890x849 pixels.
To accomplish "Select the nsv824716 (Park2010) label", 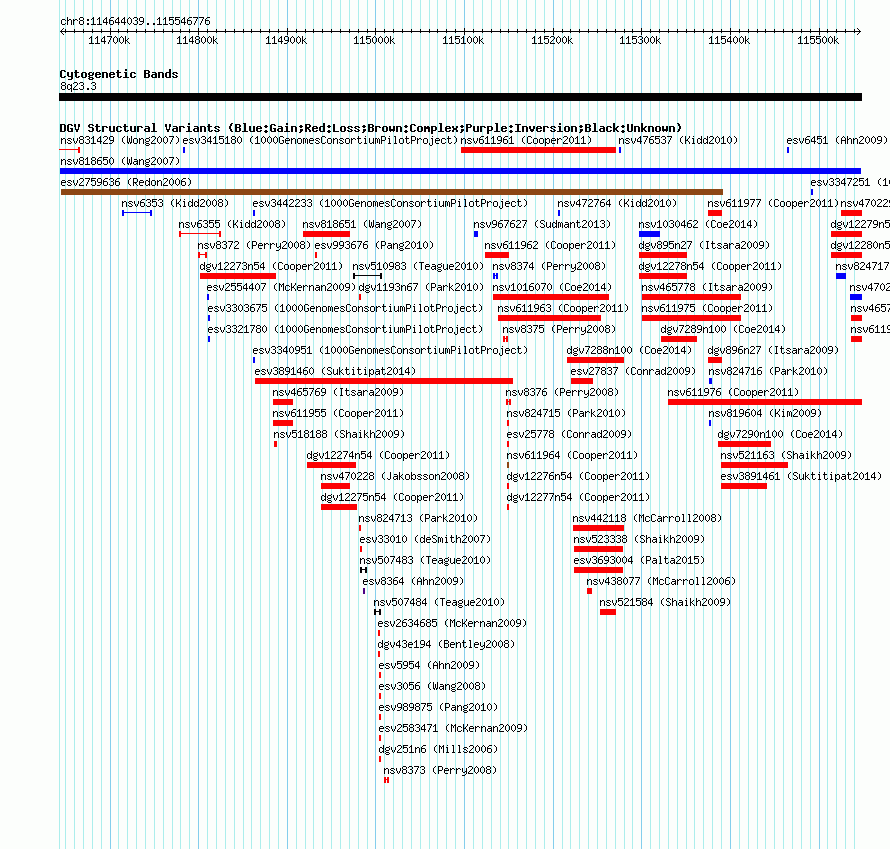I will click(768, 371).
